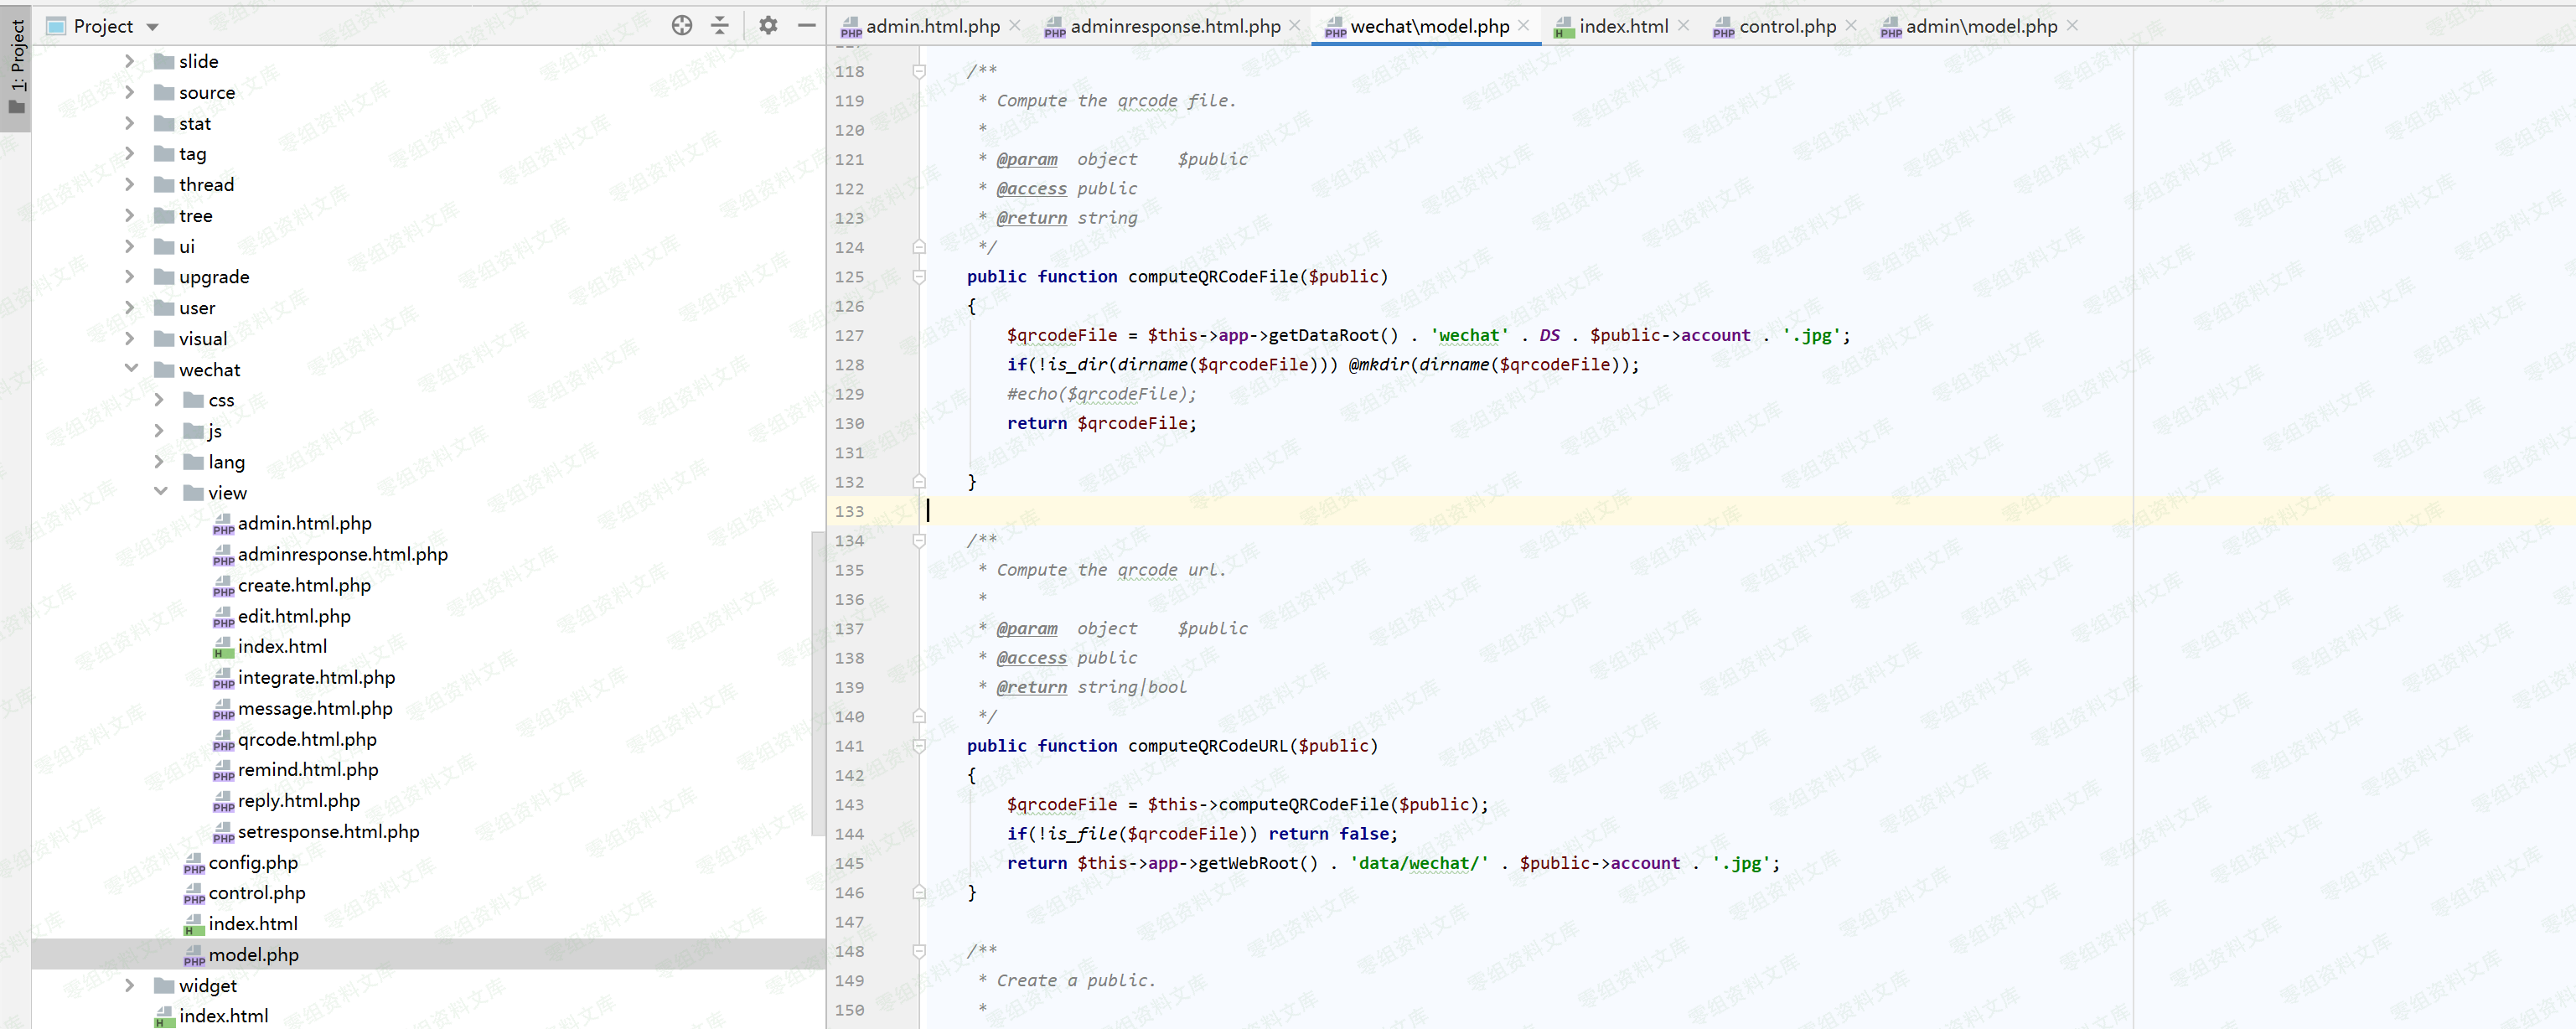Hide the Project panel with minus icon

click(806, 26)
